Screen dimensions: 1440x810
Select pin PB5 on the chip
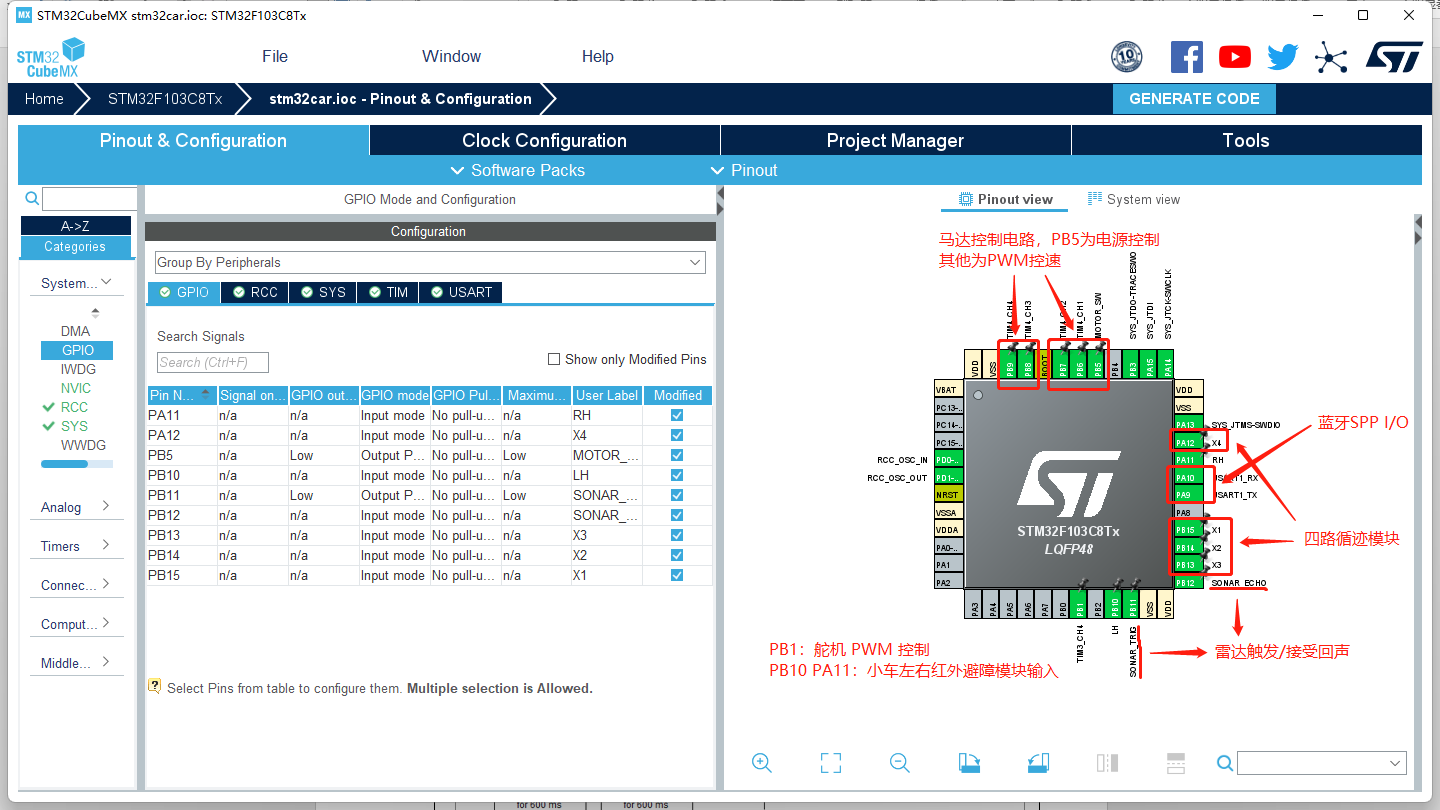[x=1097, y=364]
